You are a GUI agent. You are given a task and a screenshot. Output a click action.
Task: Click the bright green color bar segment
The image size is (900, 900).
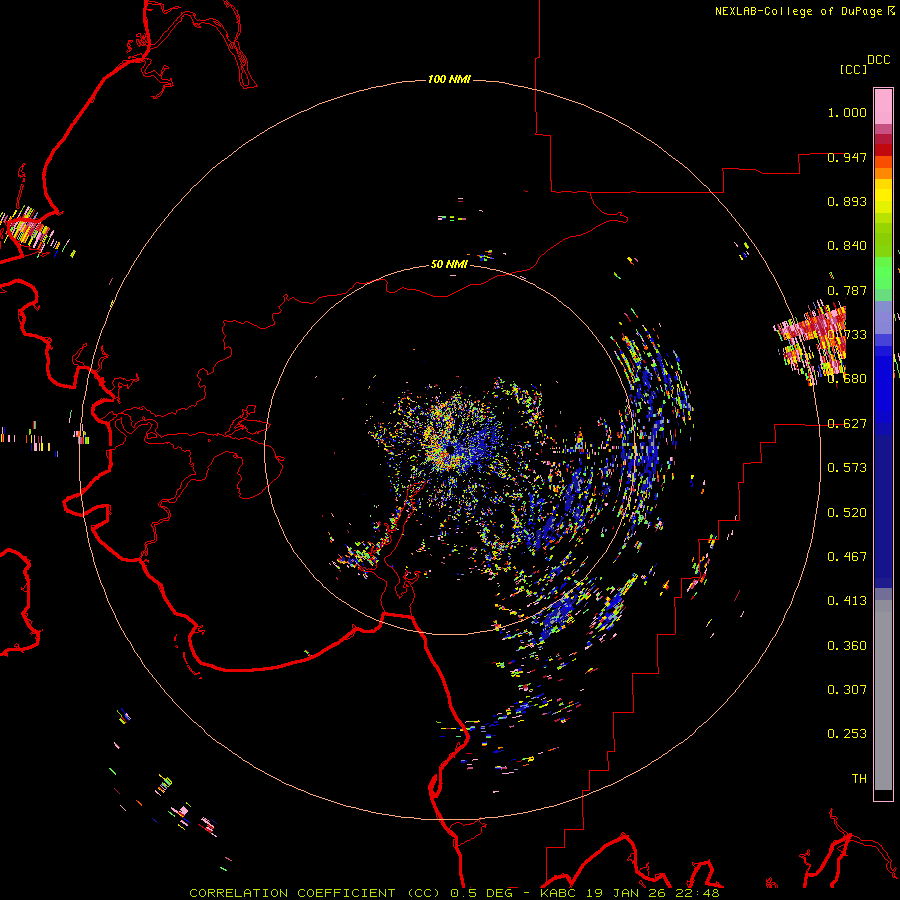click(883, 272)
